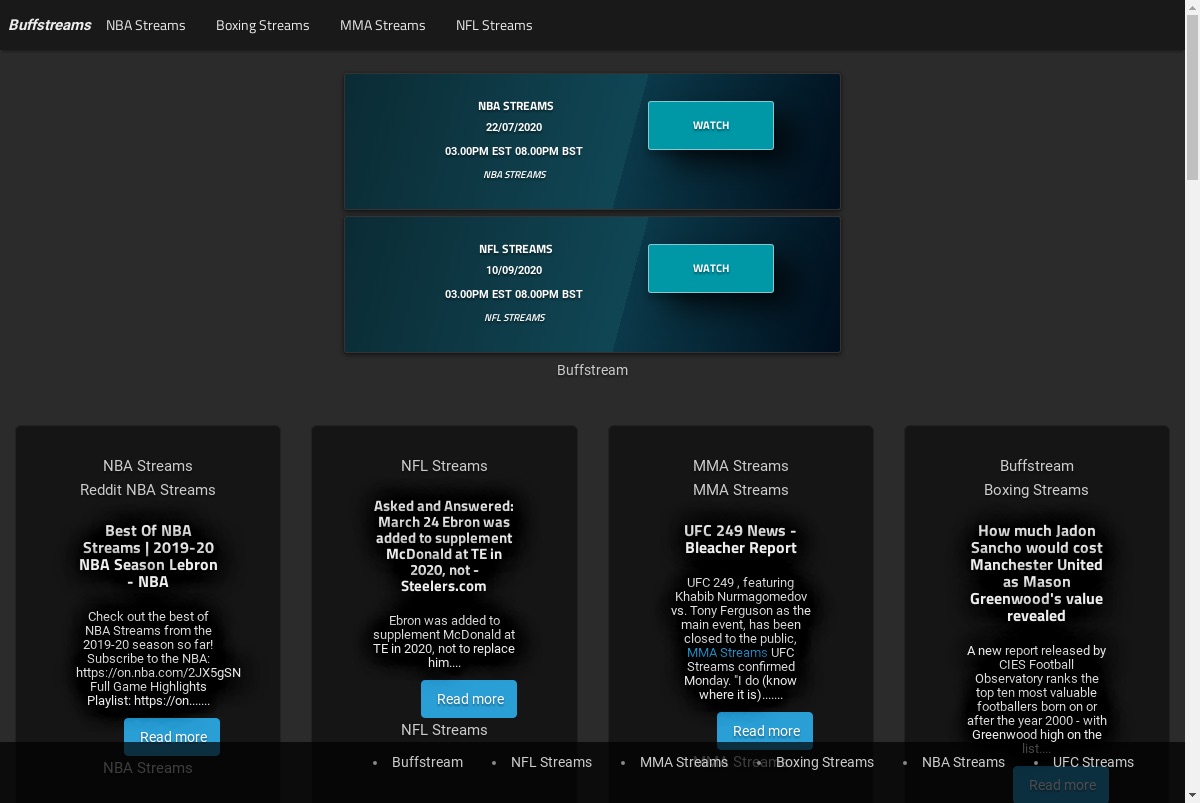Read more on the Jadon Sancho article
Image resolution: width=1200 pixels, height=803 pixels.
click(x=1061, y=785)
